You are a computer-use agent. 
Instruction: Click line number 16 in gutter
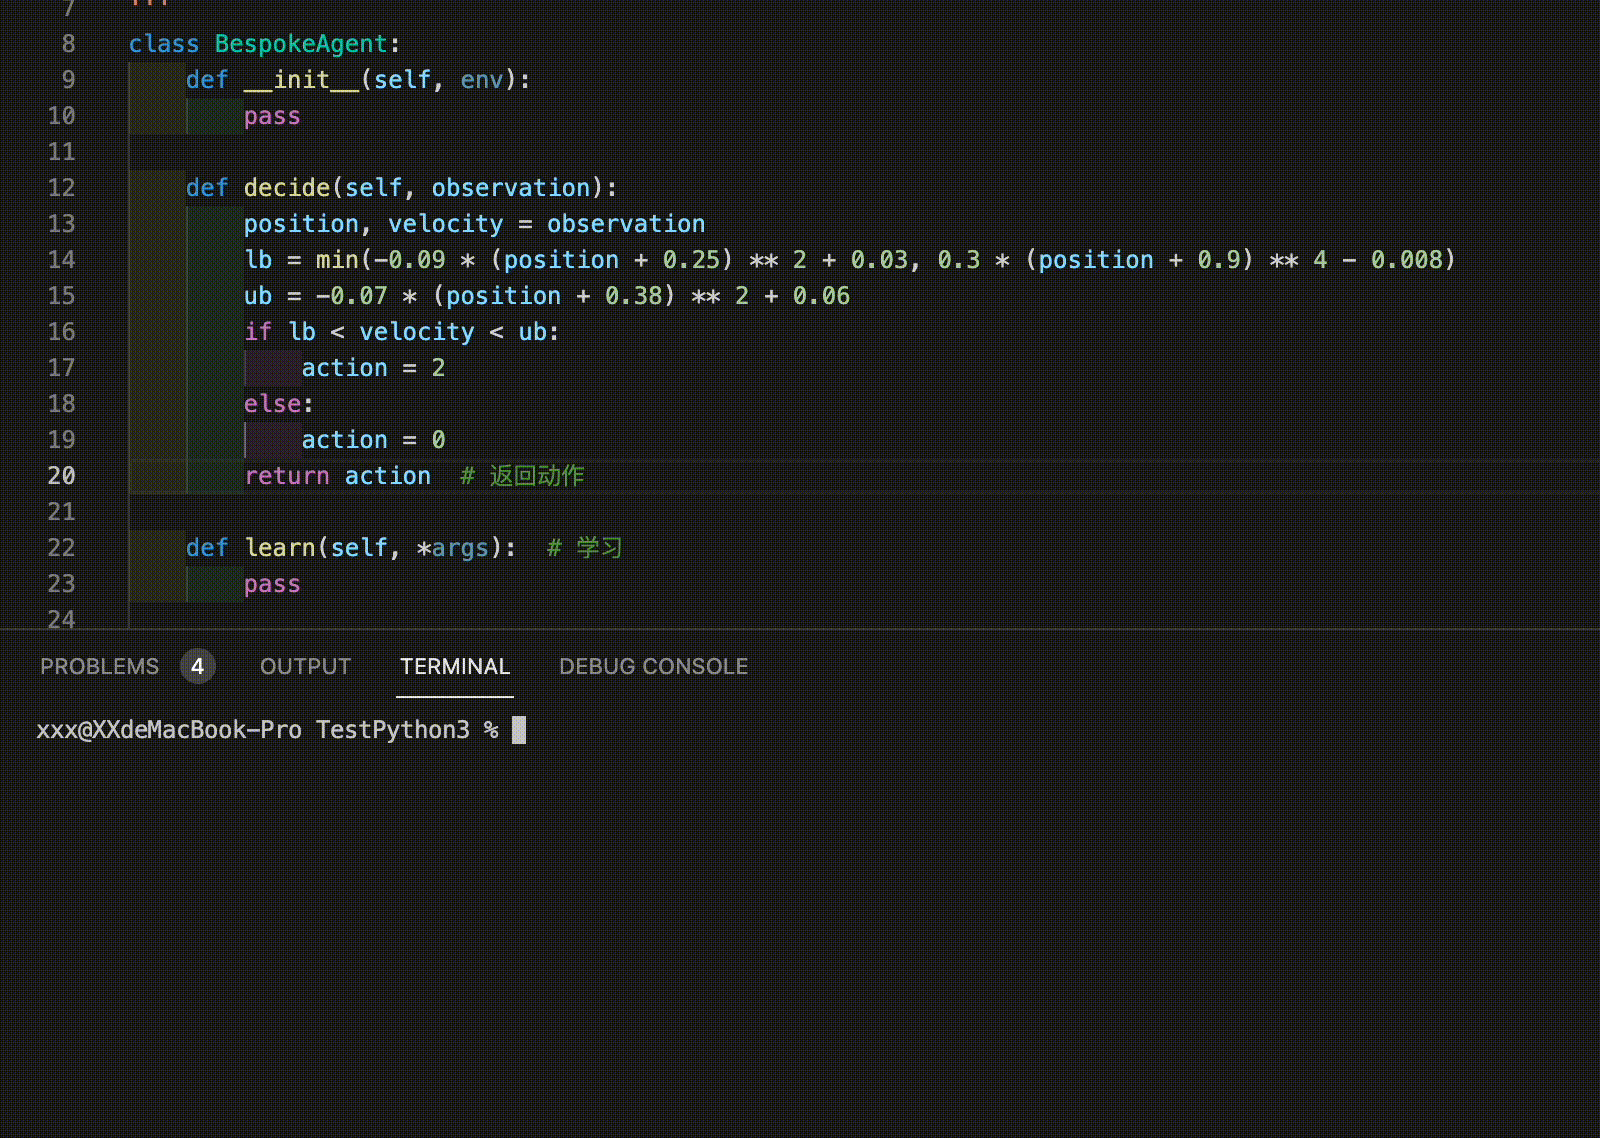click(61, 332)
